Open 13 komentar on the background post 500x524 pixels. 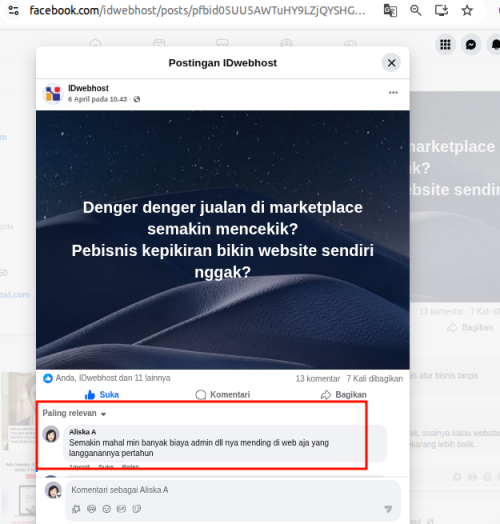click(x=441, y=311)
